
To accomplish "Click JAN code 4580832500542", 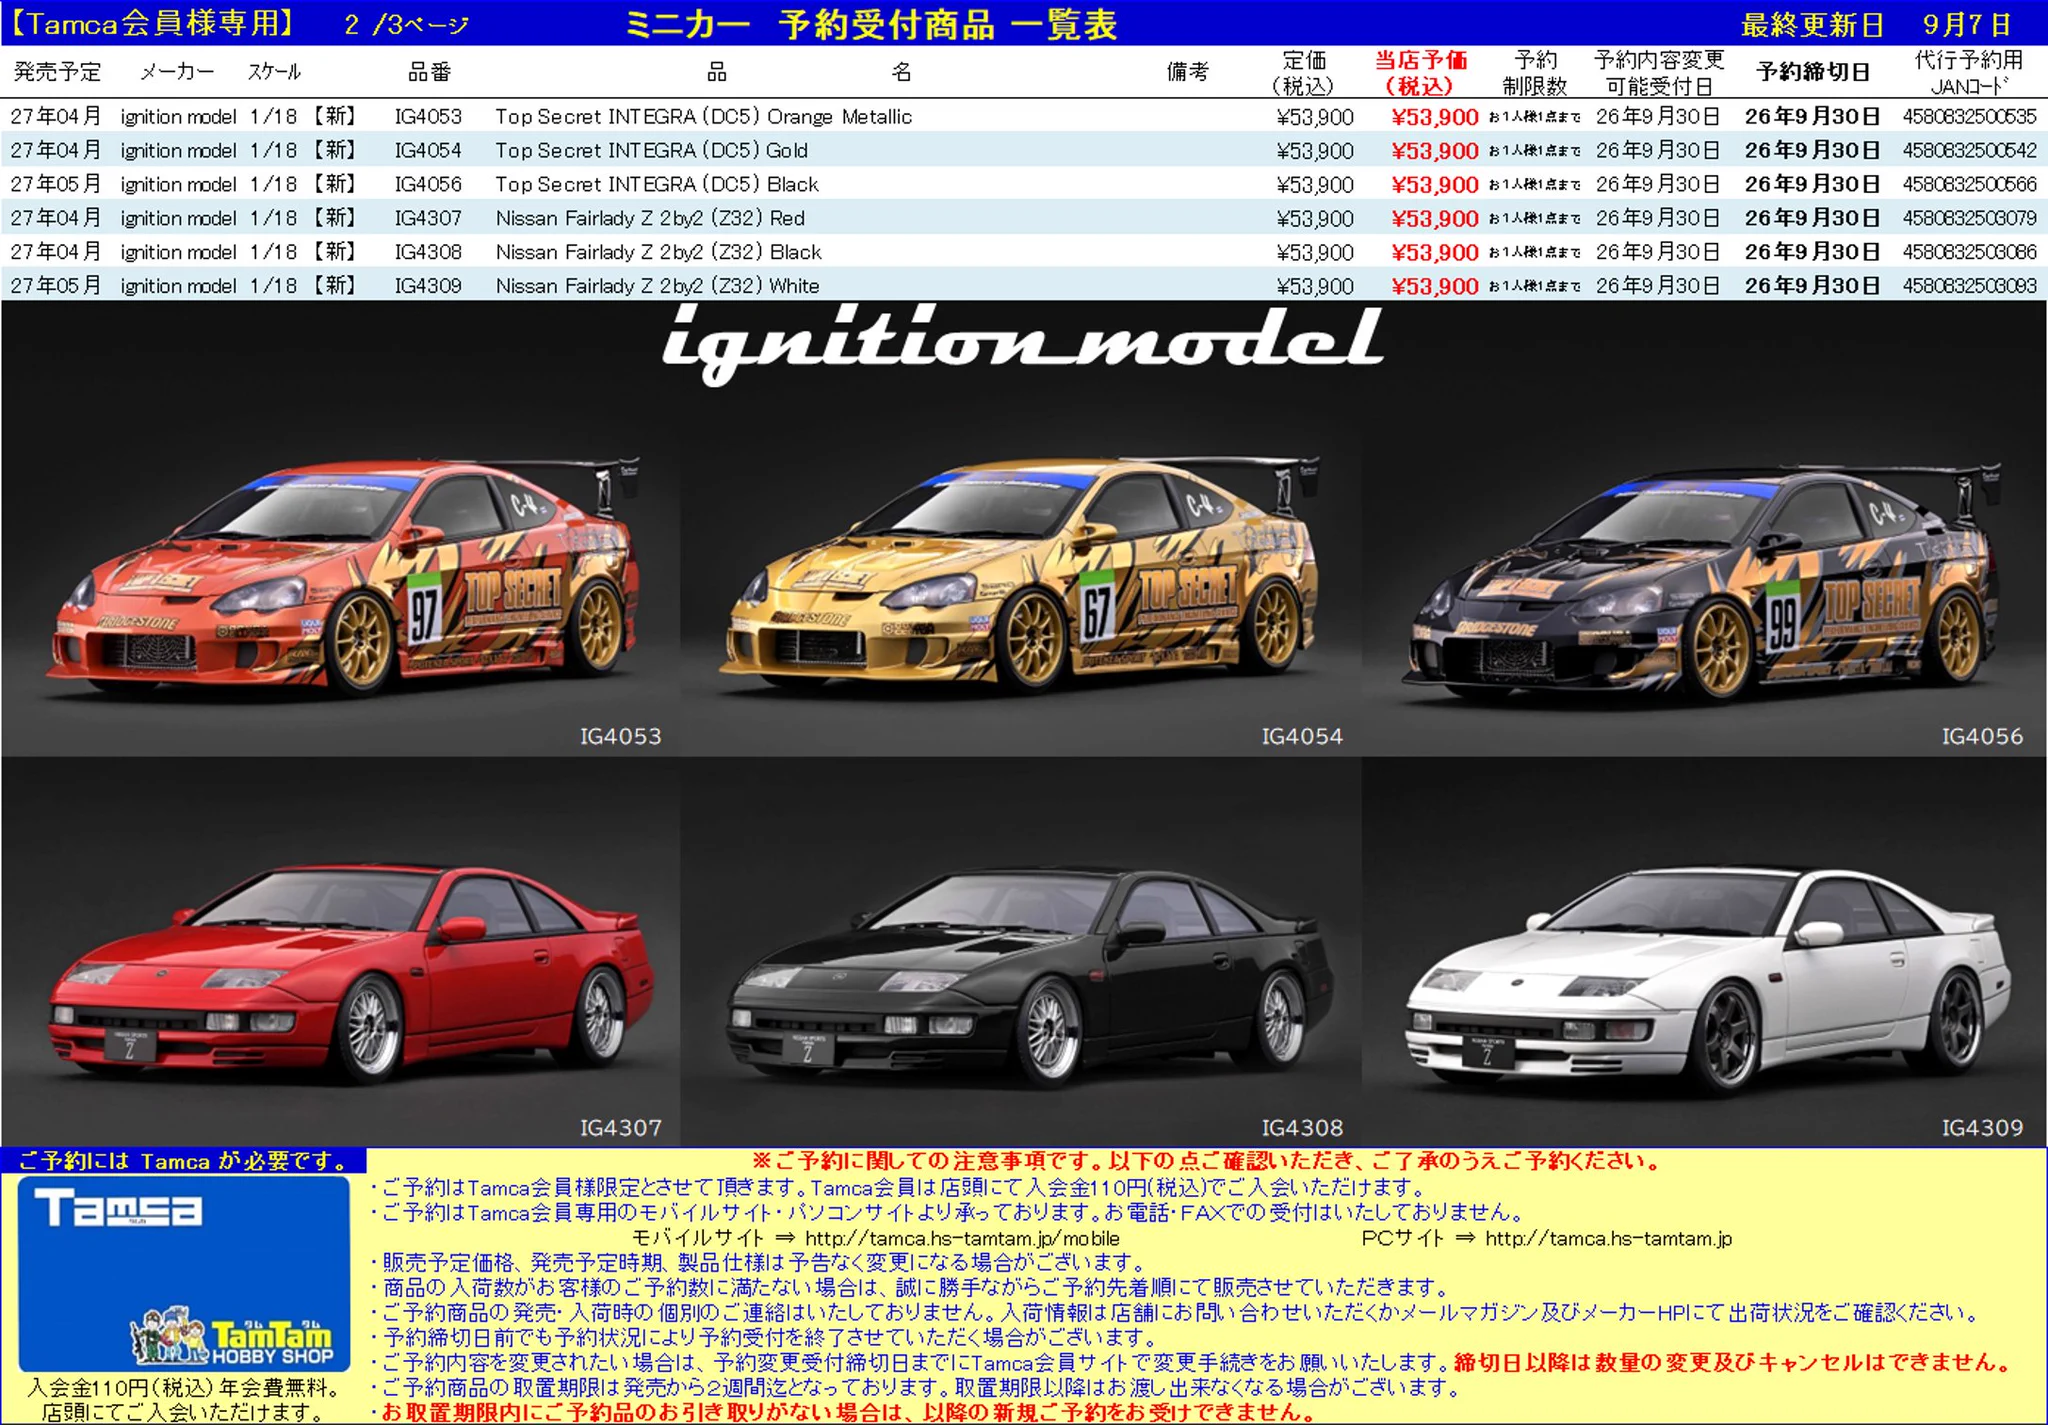I will [x=1969, y=150].
